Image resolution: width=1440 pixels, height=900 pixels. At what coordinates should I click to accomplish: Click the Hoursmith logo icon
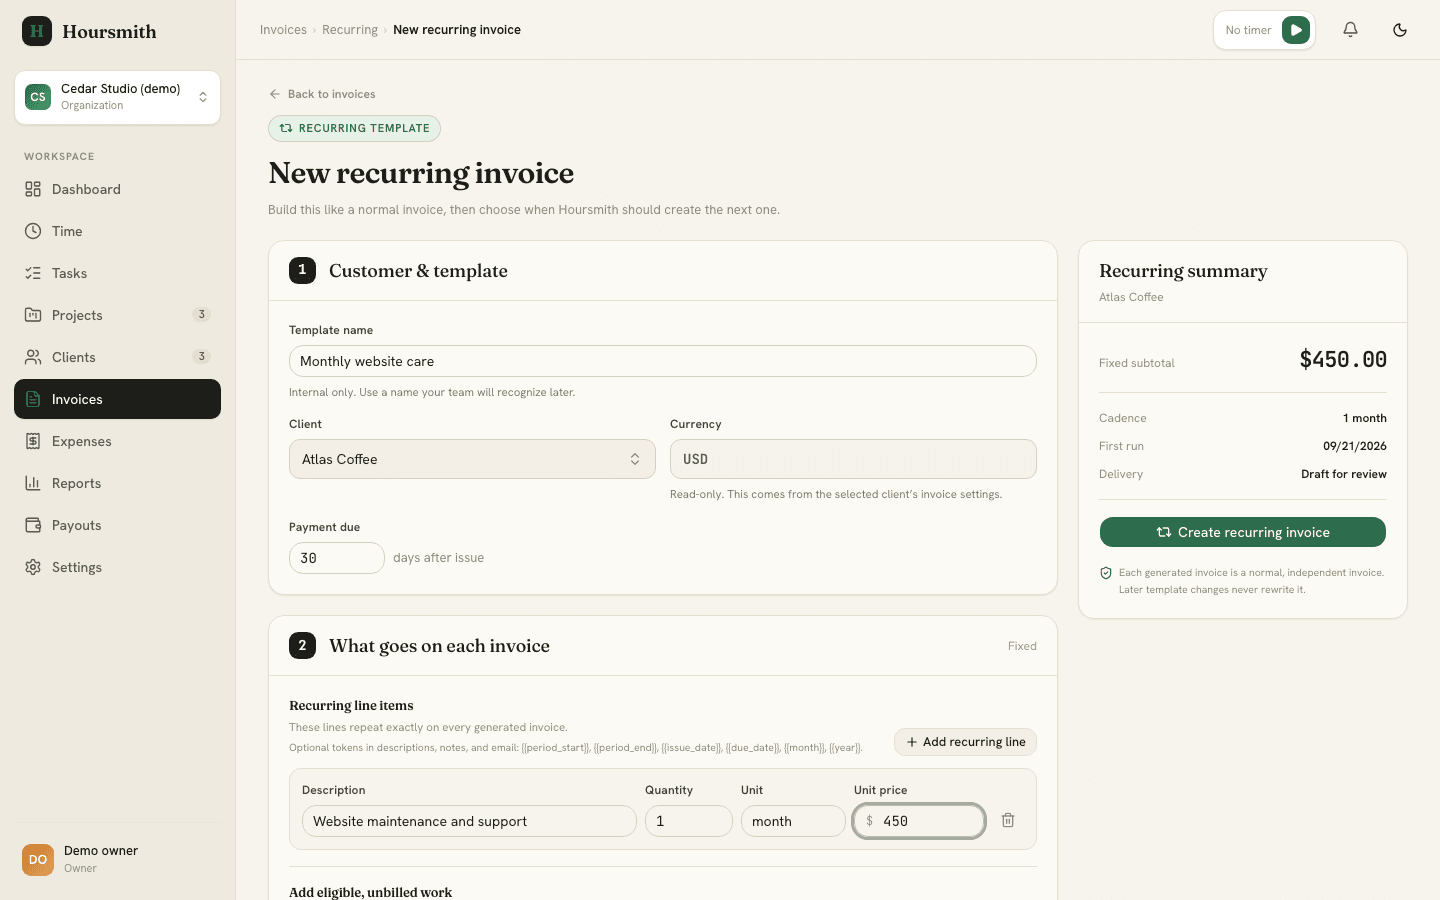pos(37,31)
